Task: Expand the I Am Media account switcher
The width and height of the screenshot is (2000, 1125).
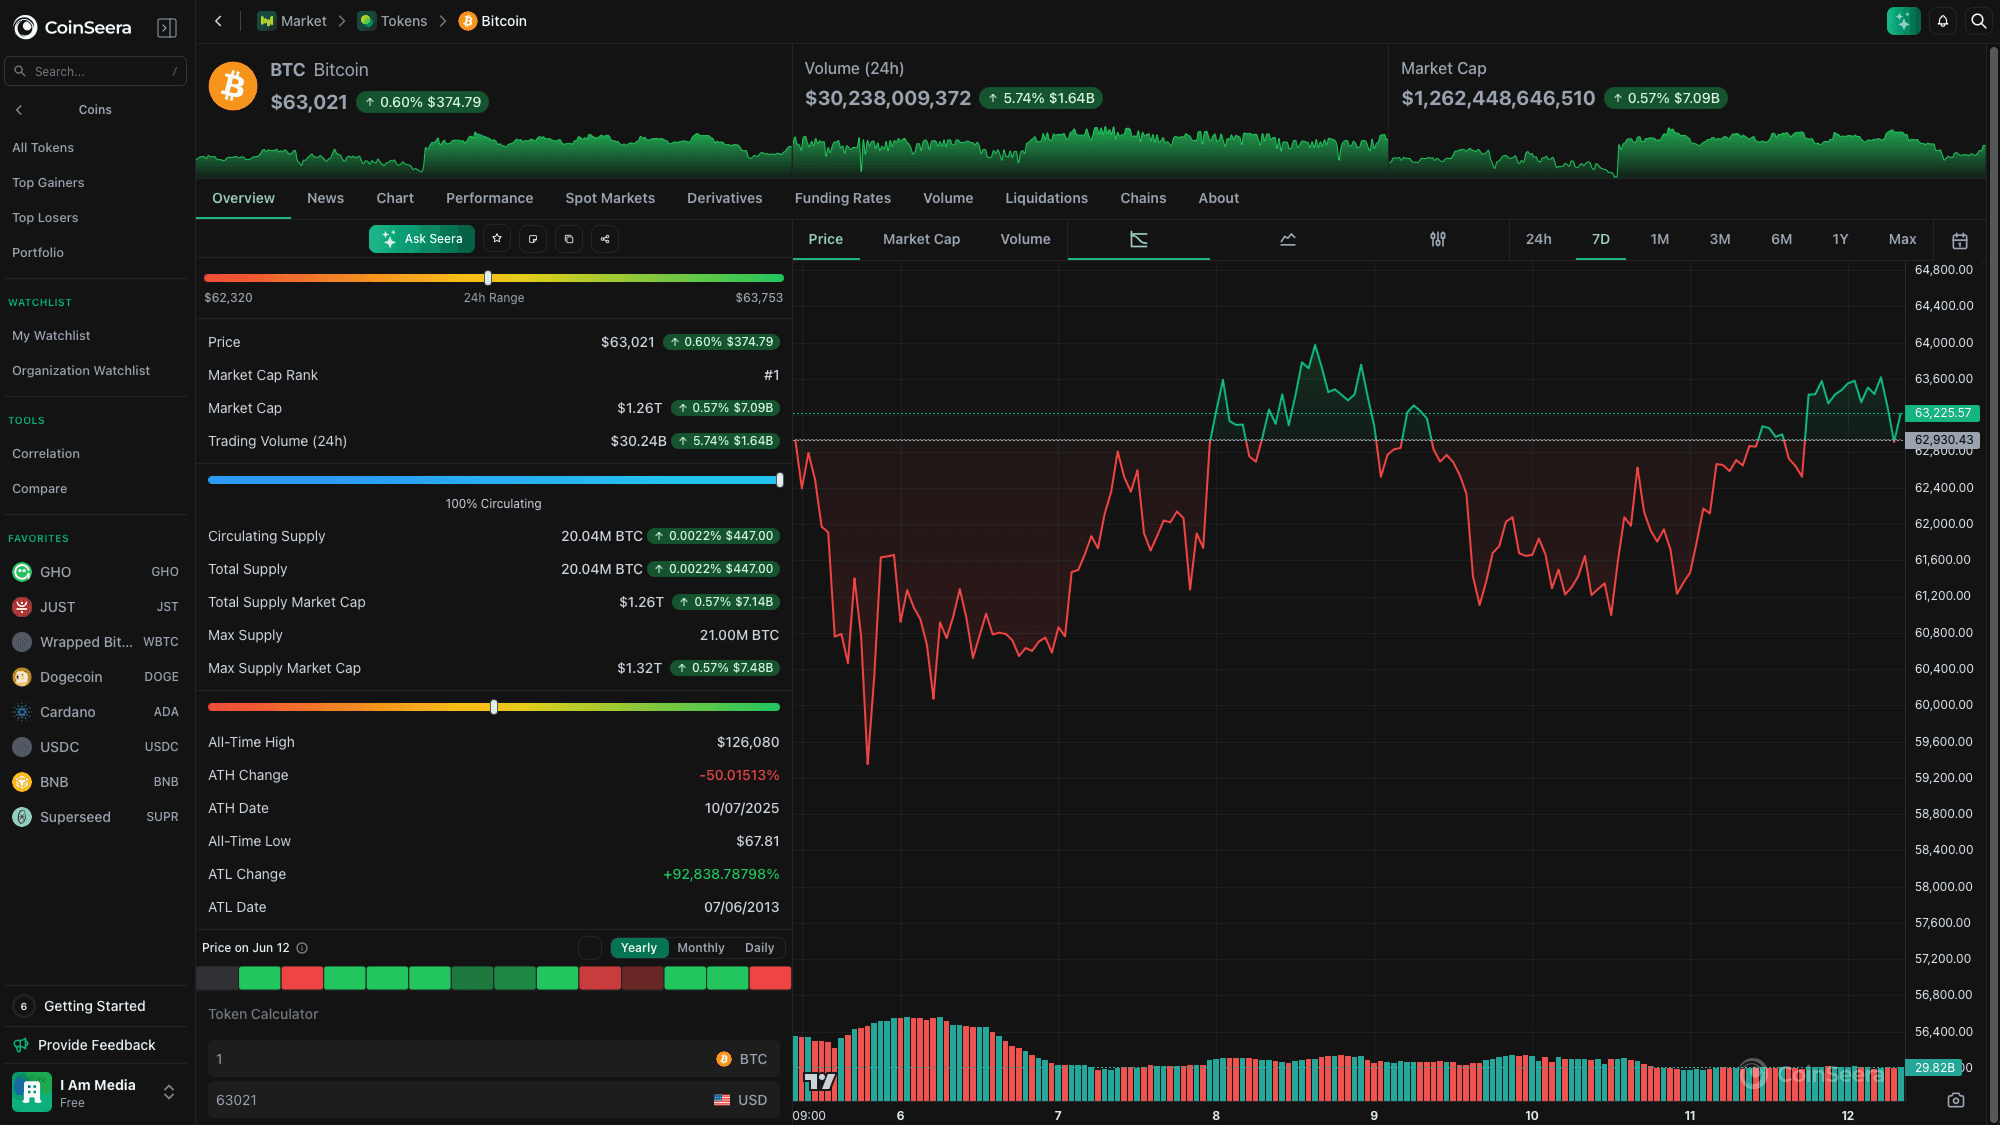Action: 169,1092
